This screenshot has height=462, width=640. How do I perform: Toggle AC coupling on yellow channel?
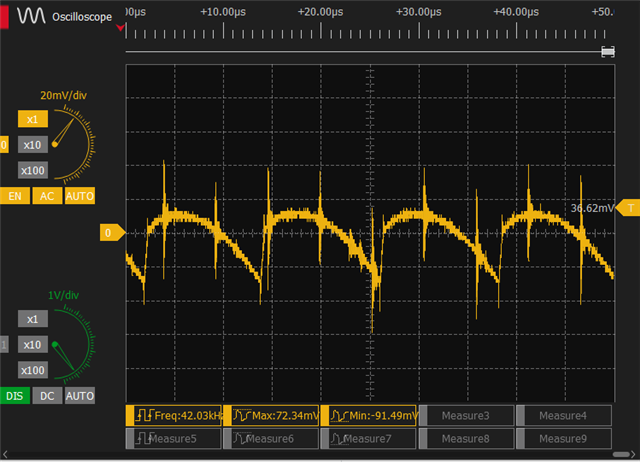(47, 196)
